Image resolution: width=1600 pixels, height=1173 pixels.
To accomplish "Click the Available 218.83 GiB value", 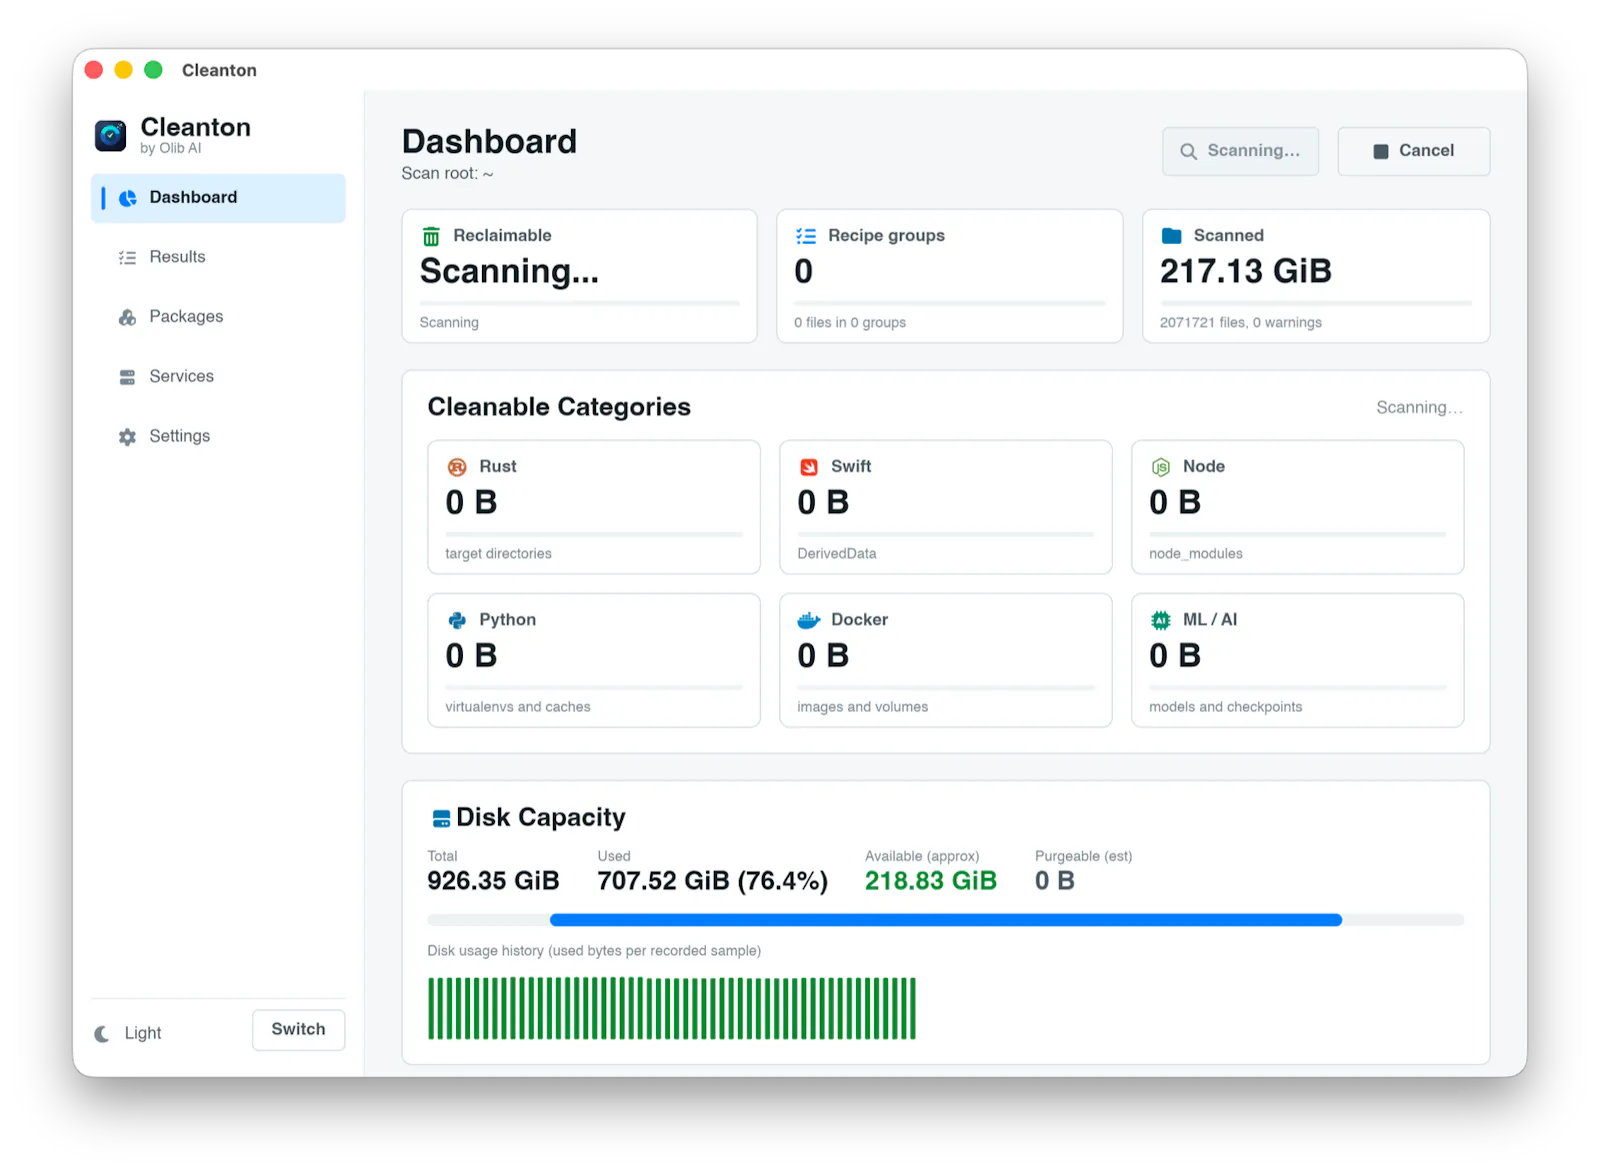I will pos(930,881).
